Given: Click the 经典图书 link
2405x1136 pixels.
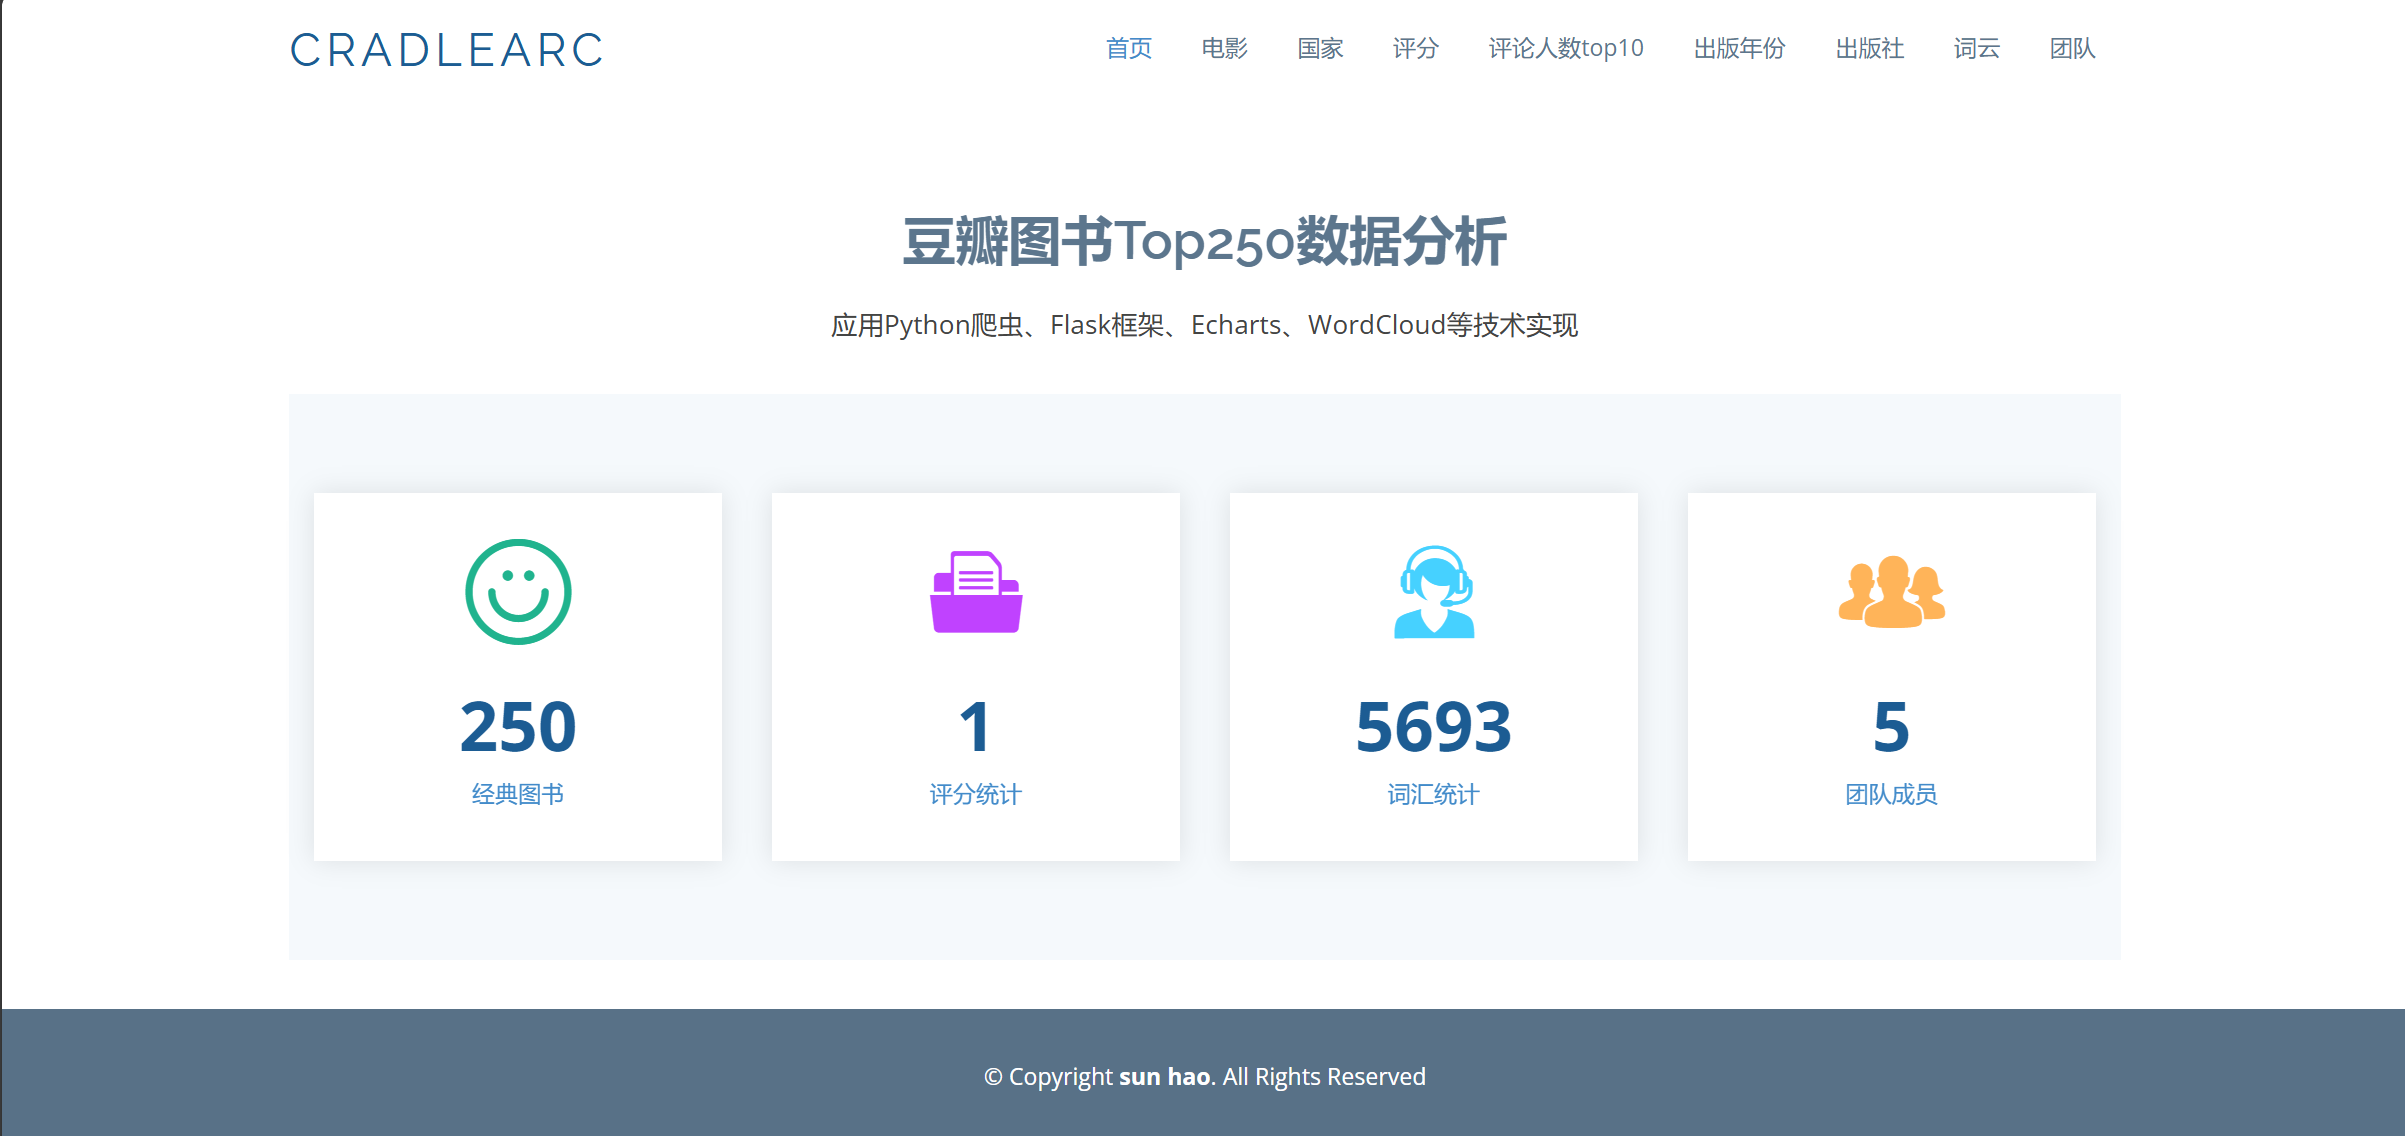Looking at the screenshot, I should (518, 794).
